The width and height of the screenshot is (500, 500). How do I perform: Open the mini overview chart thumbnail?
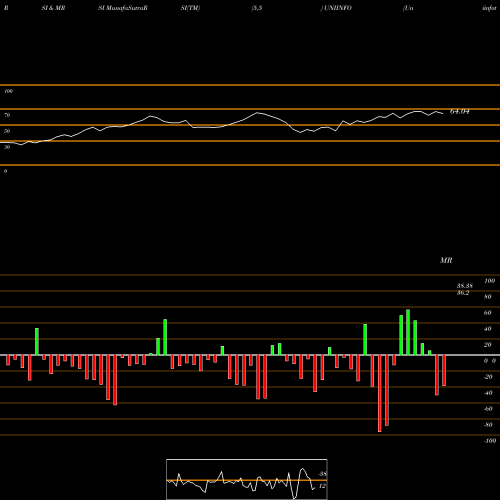(x=247, y=479)
